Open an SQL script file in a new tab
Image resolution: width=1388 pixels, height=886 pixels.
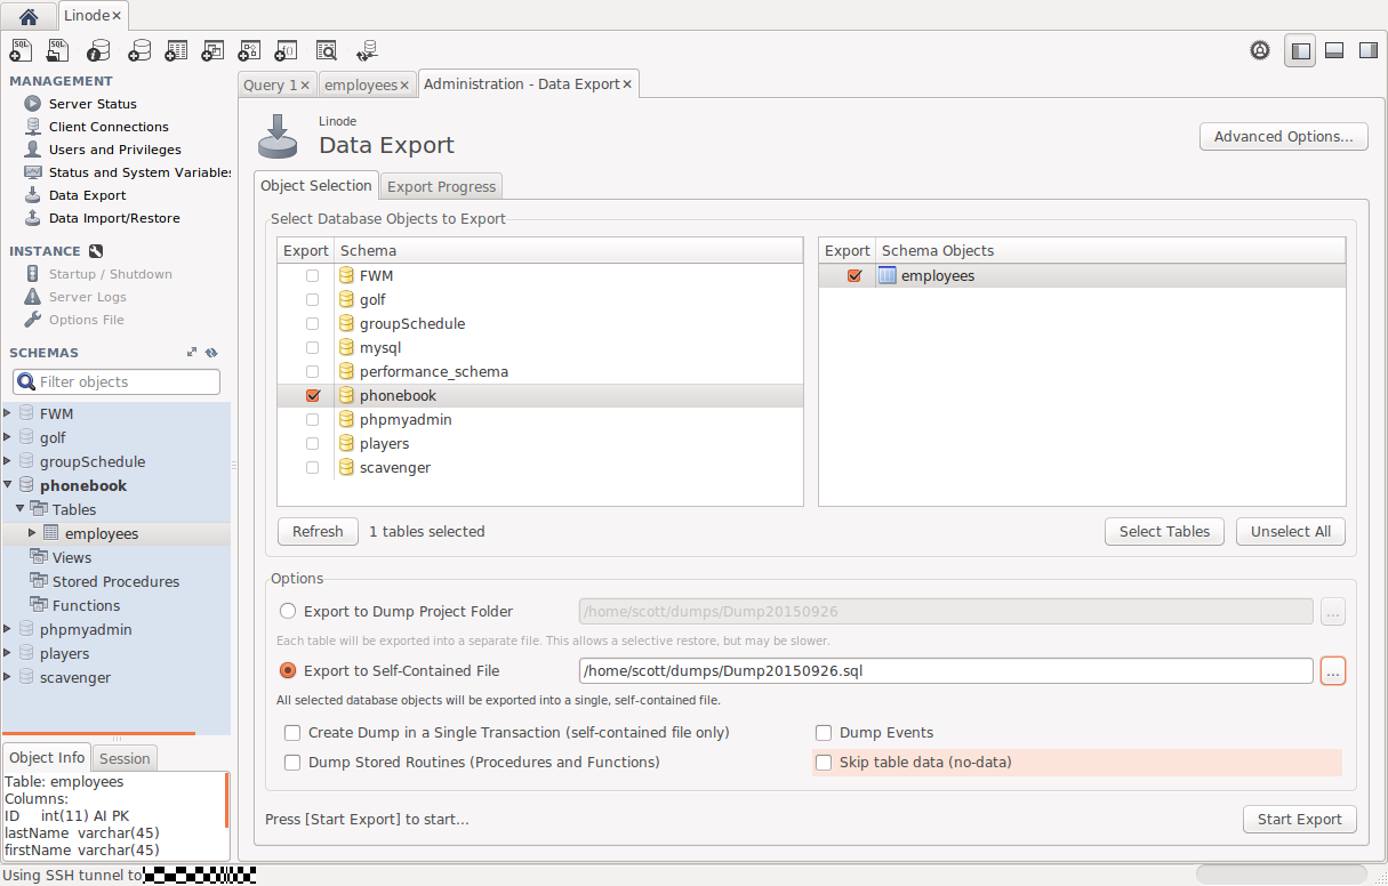[57, 50]
